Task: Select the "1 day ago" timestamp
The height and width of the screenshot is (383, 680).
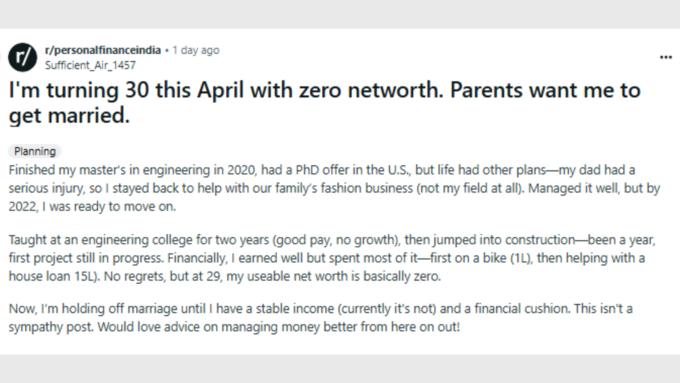Action: pos(196,50)
